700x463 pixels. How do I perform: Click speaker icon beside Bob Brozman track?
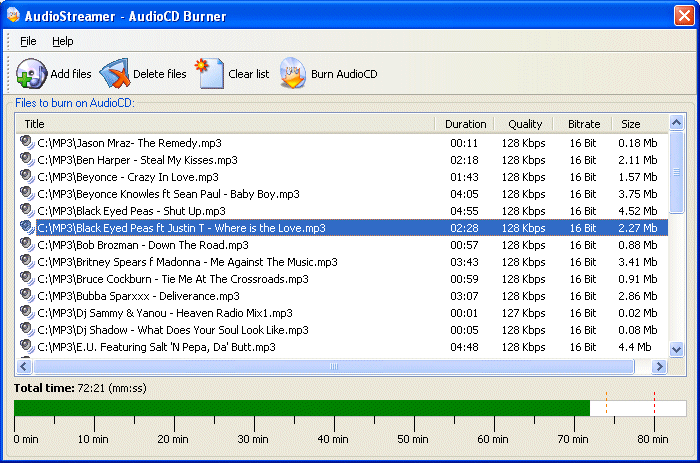tap(27, 245)
